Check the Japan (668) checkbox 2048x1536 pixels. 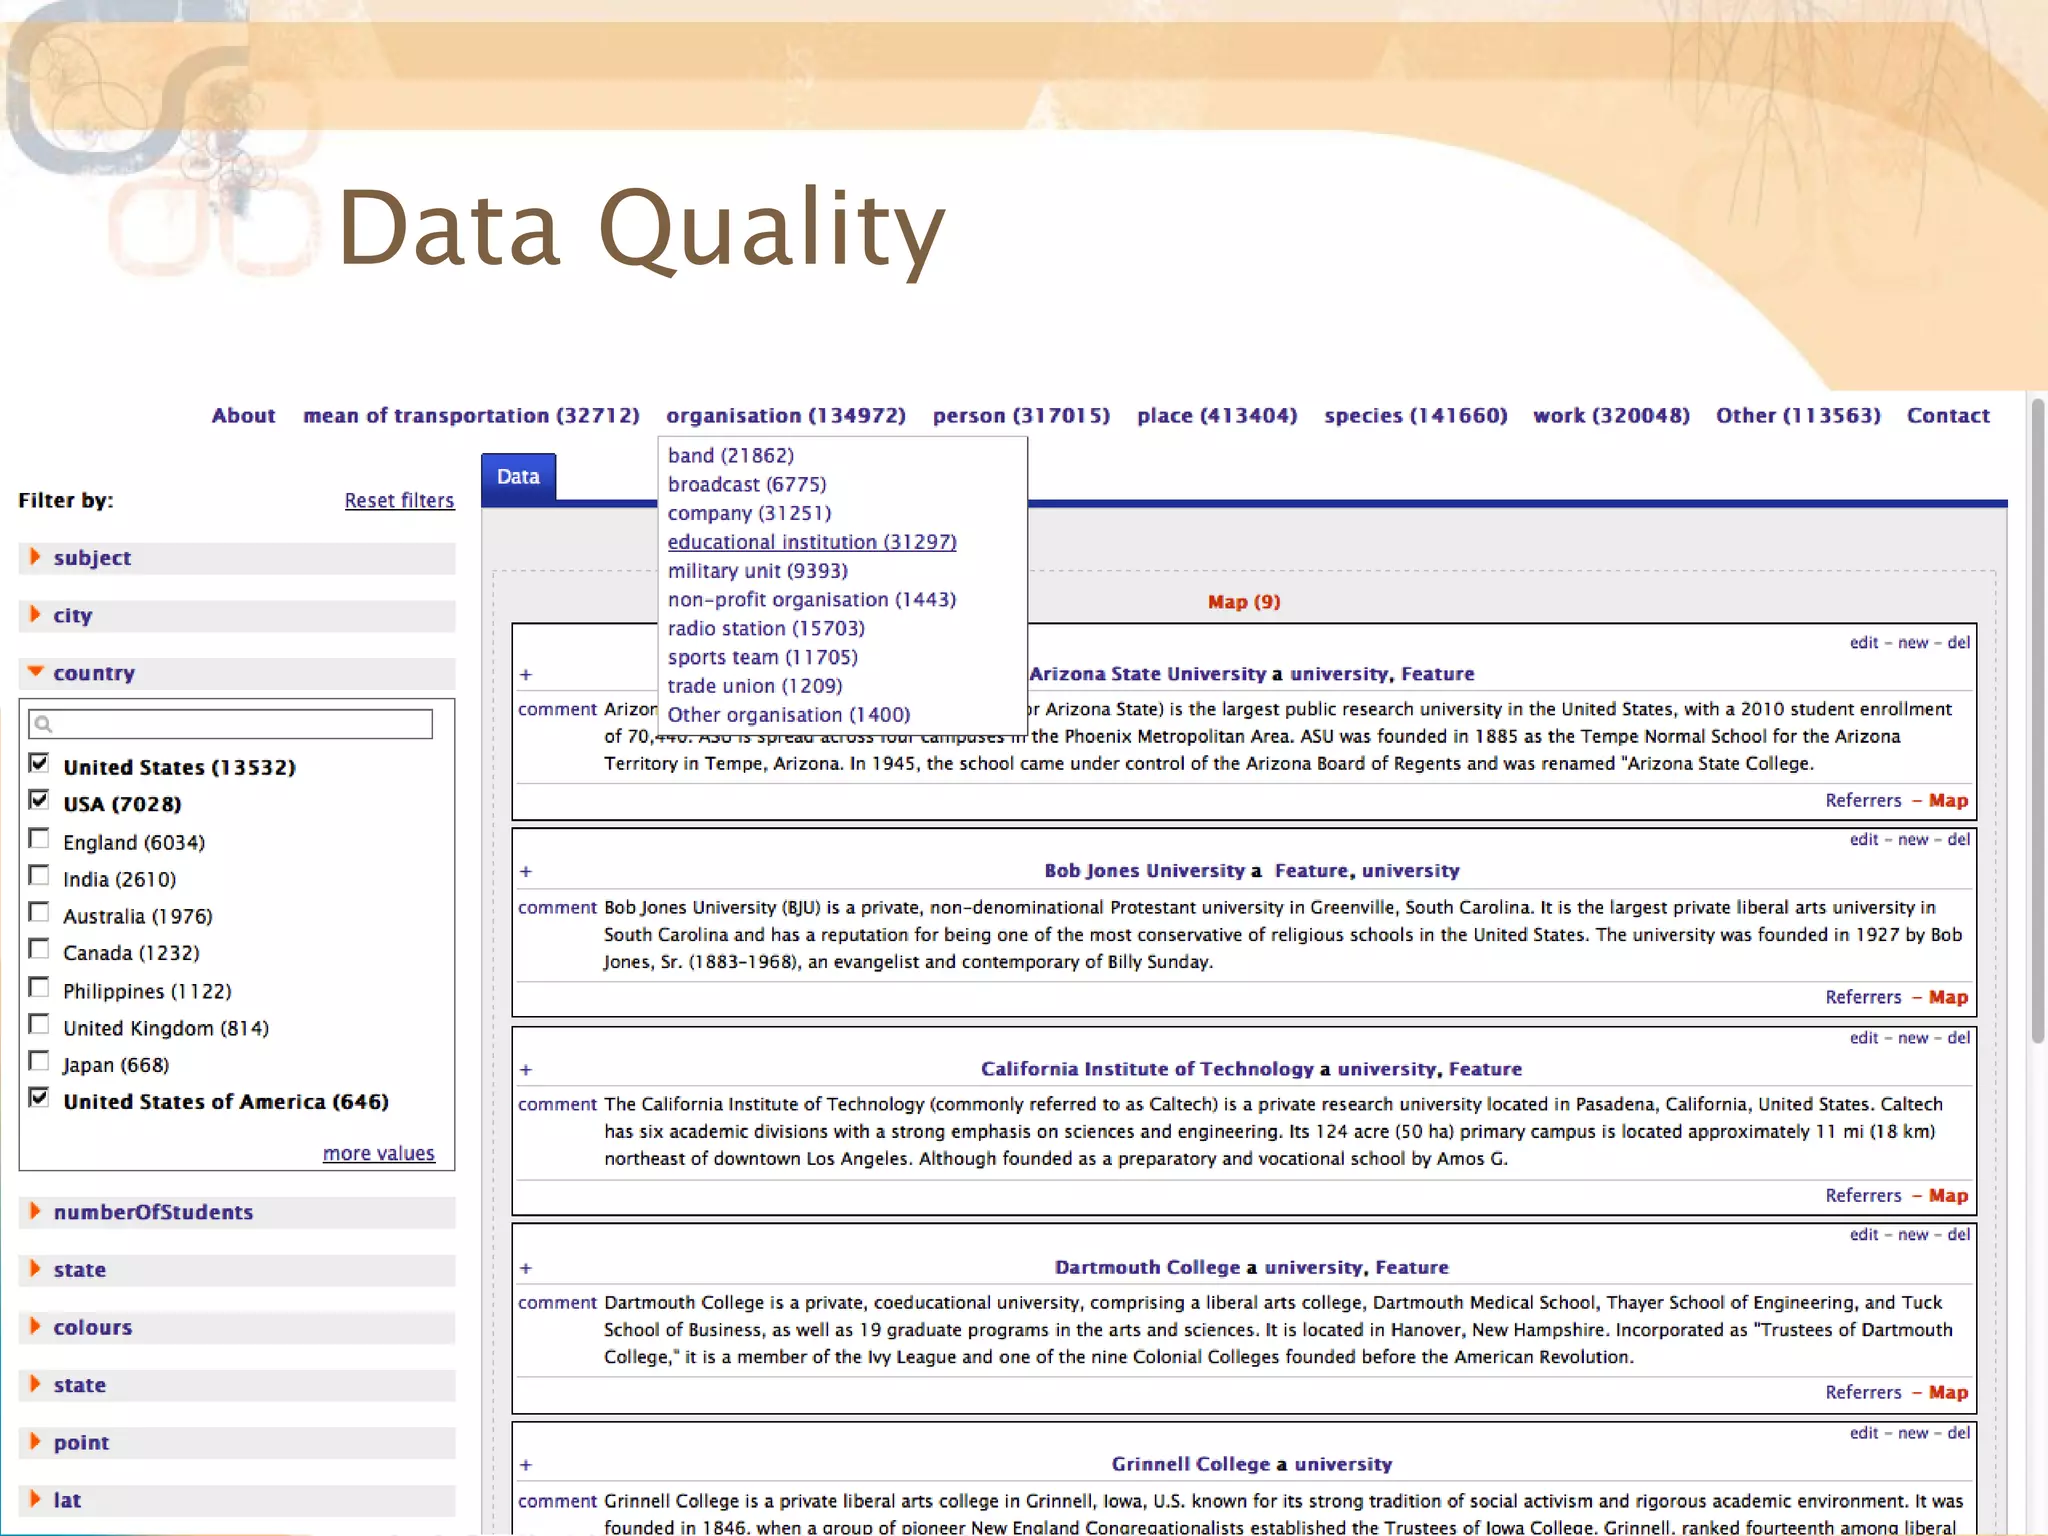[39, 1061]
